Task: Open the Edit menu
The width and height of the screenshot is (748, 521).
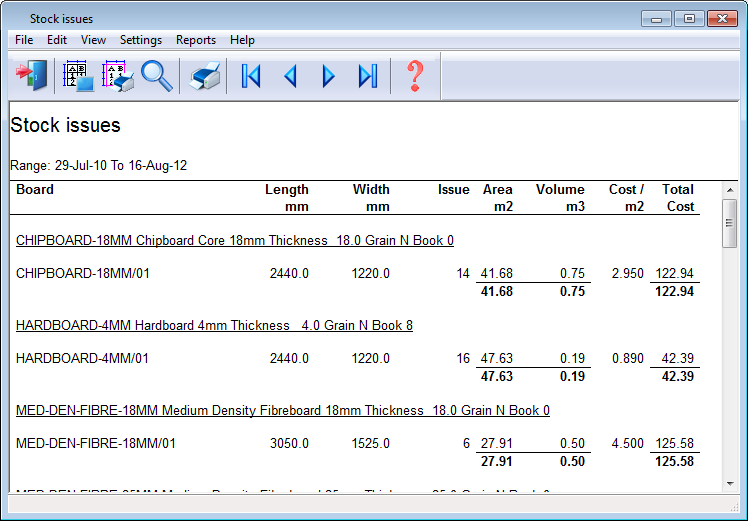Action: tap(57, 40)
